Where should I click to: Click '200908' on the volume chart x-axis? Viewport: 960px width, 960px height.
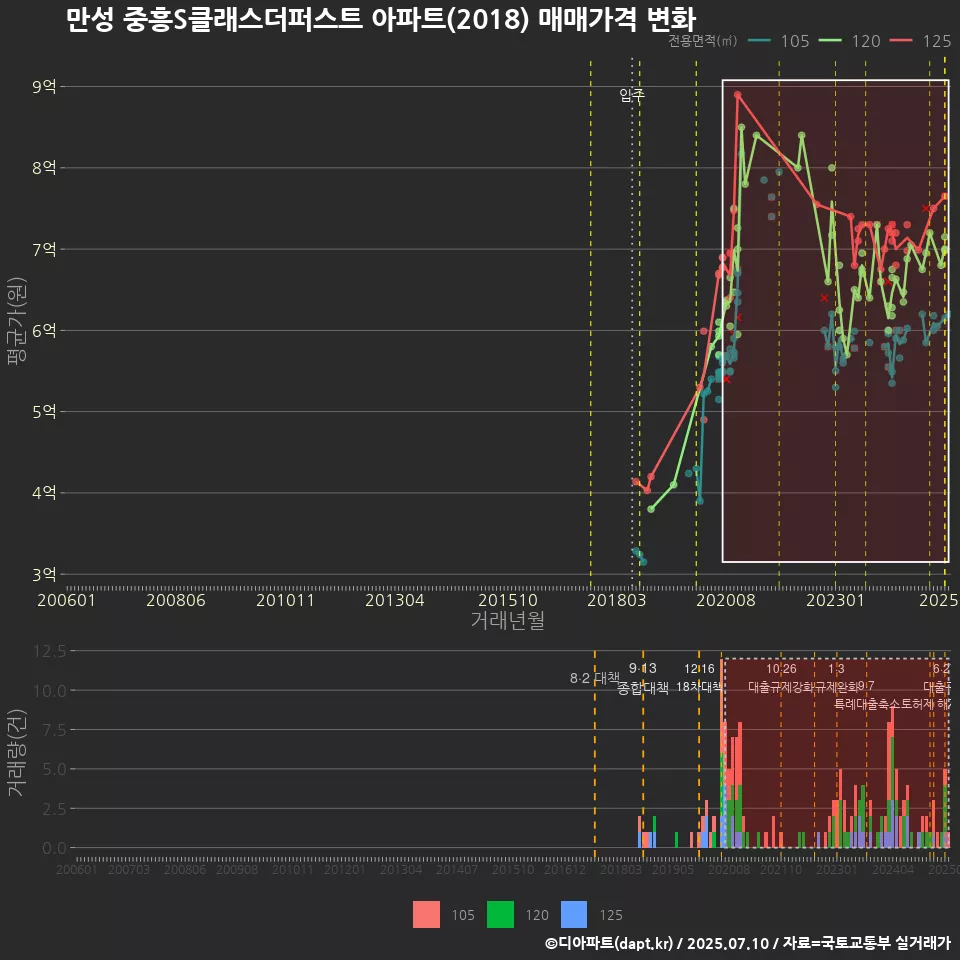coord(237,869)
